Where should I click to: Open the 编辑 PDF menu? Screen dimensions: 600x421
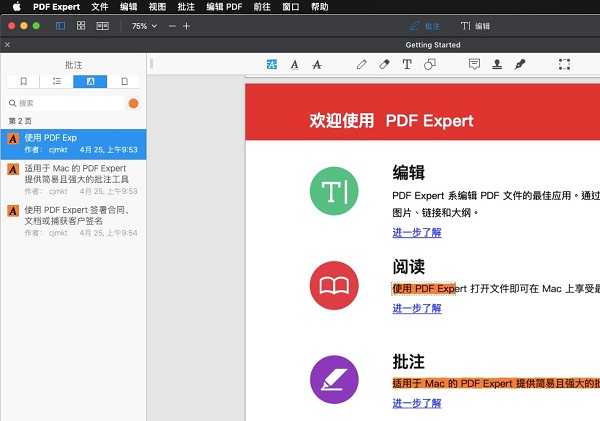click(x=224, y=7)
